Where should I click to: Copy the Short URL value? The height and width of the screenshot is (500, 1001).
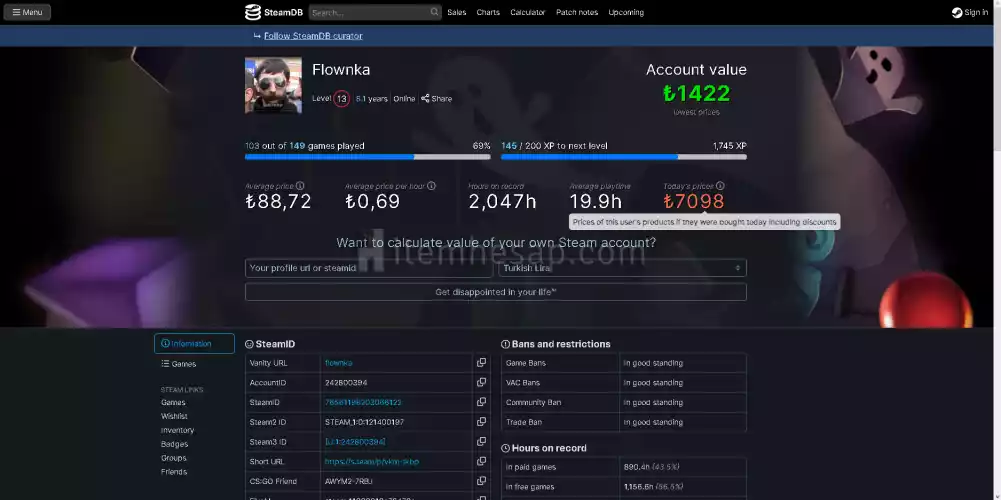click(481, 462)
